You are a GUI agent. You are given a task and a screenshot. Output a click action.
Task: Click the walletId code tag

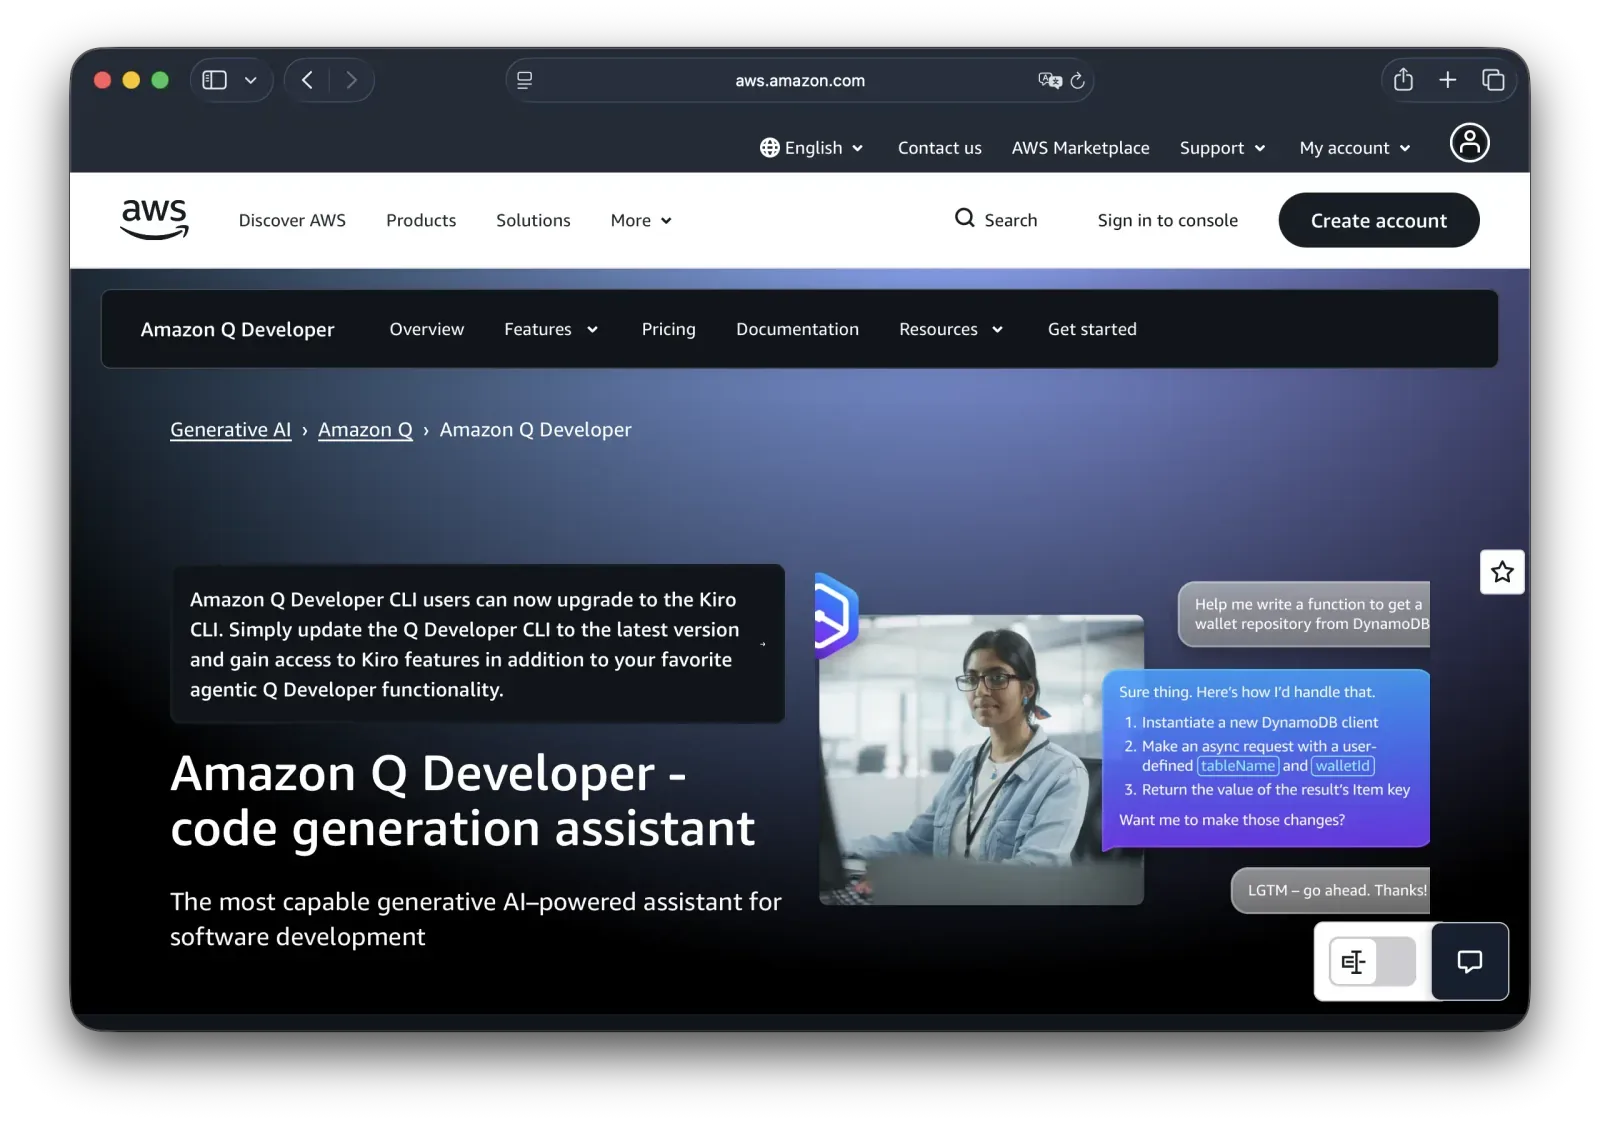pos(1342,766)
